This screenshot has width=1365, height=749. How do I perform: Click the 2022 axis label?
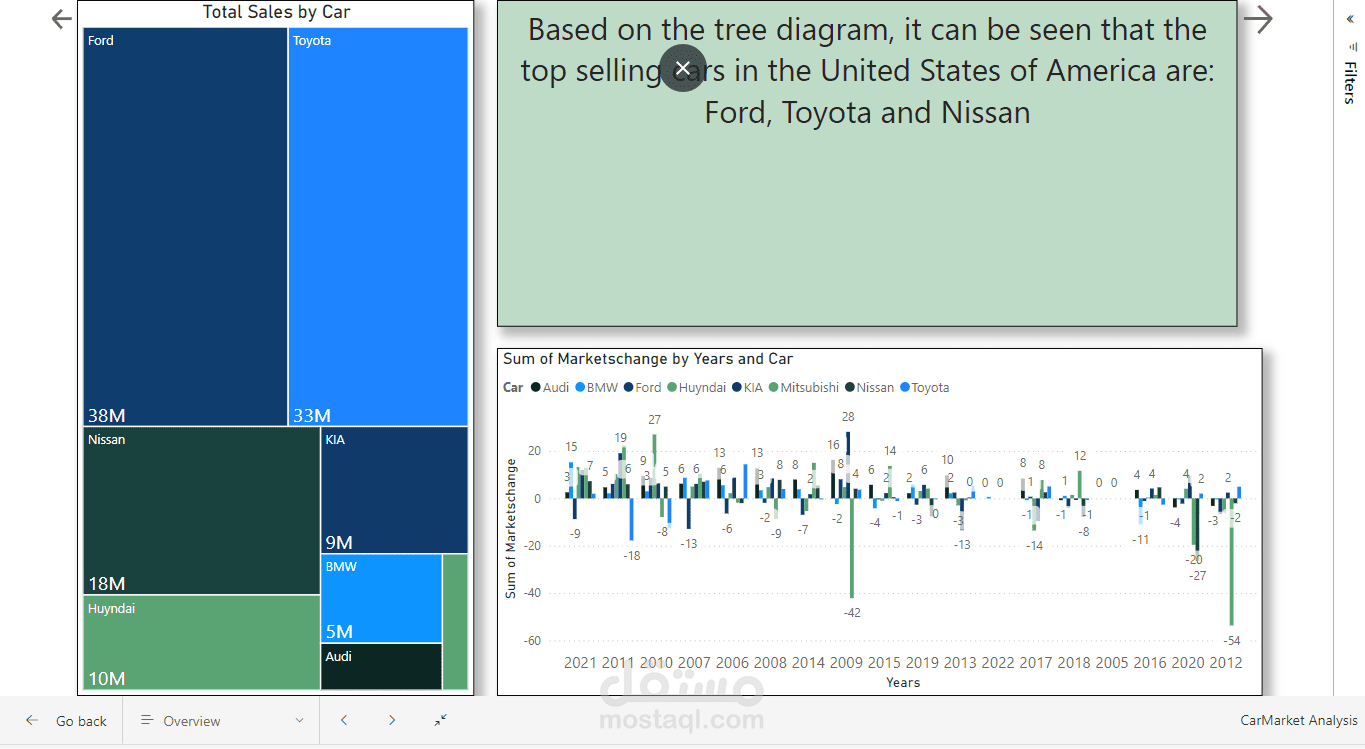coord(998,662)
